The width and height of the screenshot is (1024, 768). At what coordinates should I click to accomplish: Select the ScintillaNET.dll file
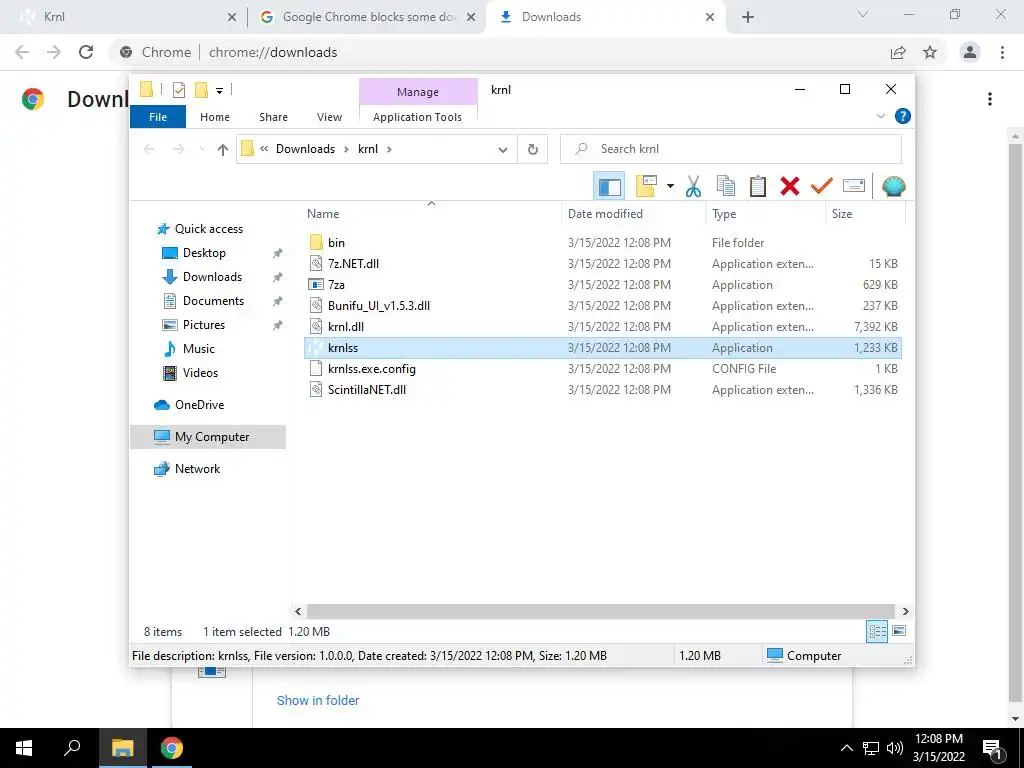[603, 390]
